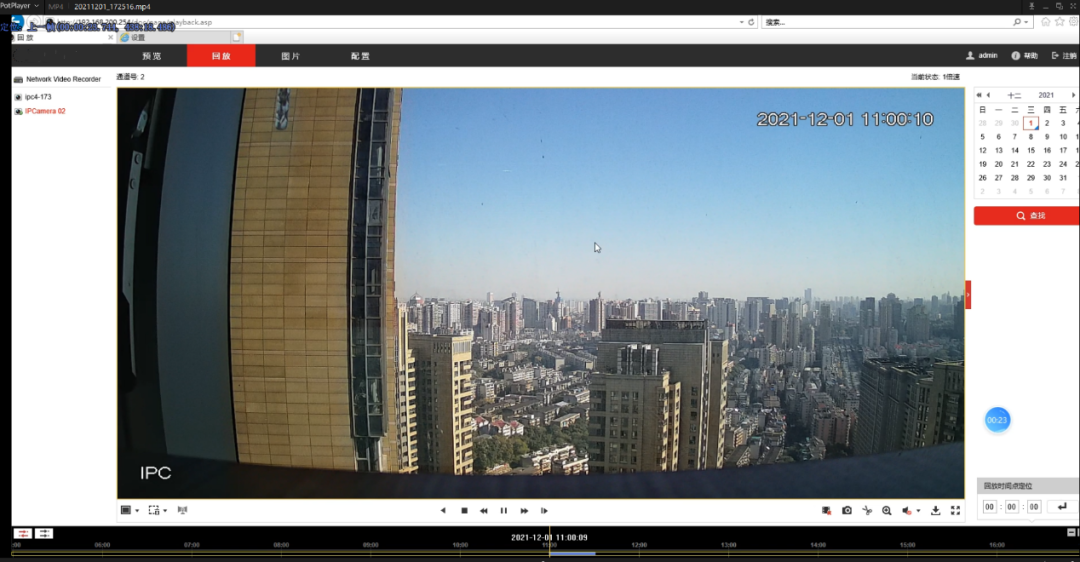This screenshot has width=1080, height=562.
Task: Switch video to full screen
Action: click(x=955, y=510)
